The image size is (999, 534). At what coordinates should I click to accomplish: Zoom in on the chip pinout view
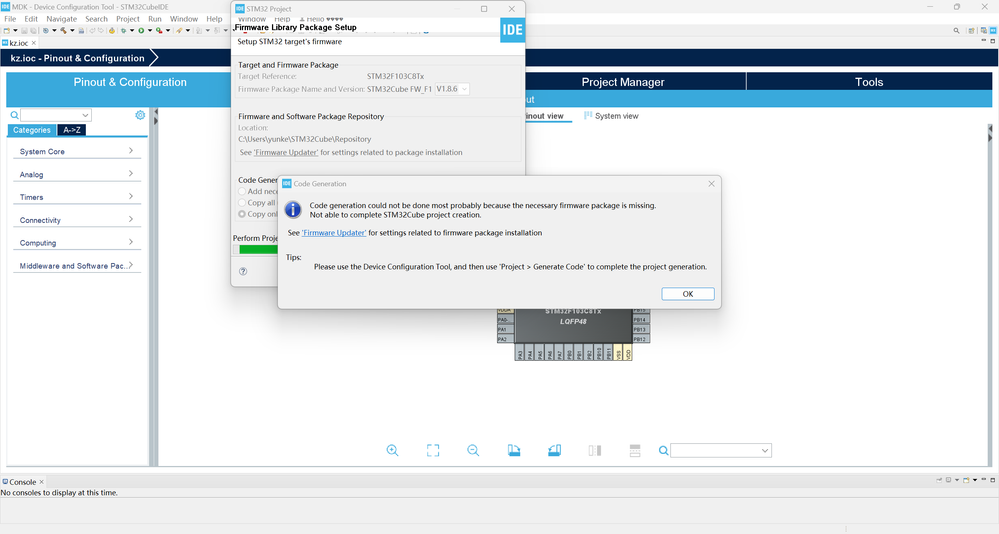click(x=392, y=451)
